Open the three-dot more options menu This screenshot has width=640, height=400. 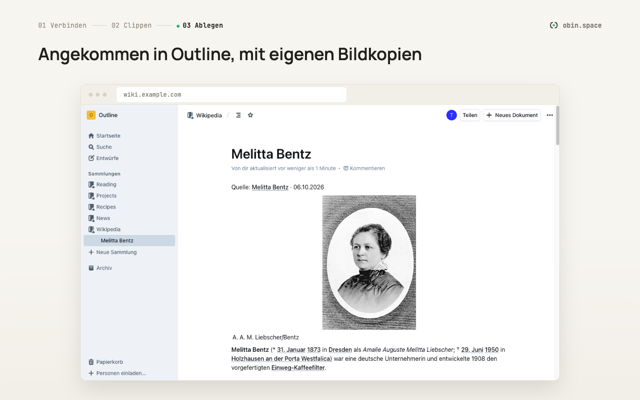550,115
